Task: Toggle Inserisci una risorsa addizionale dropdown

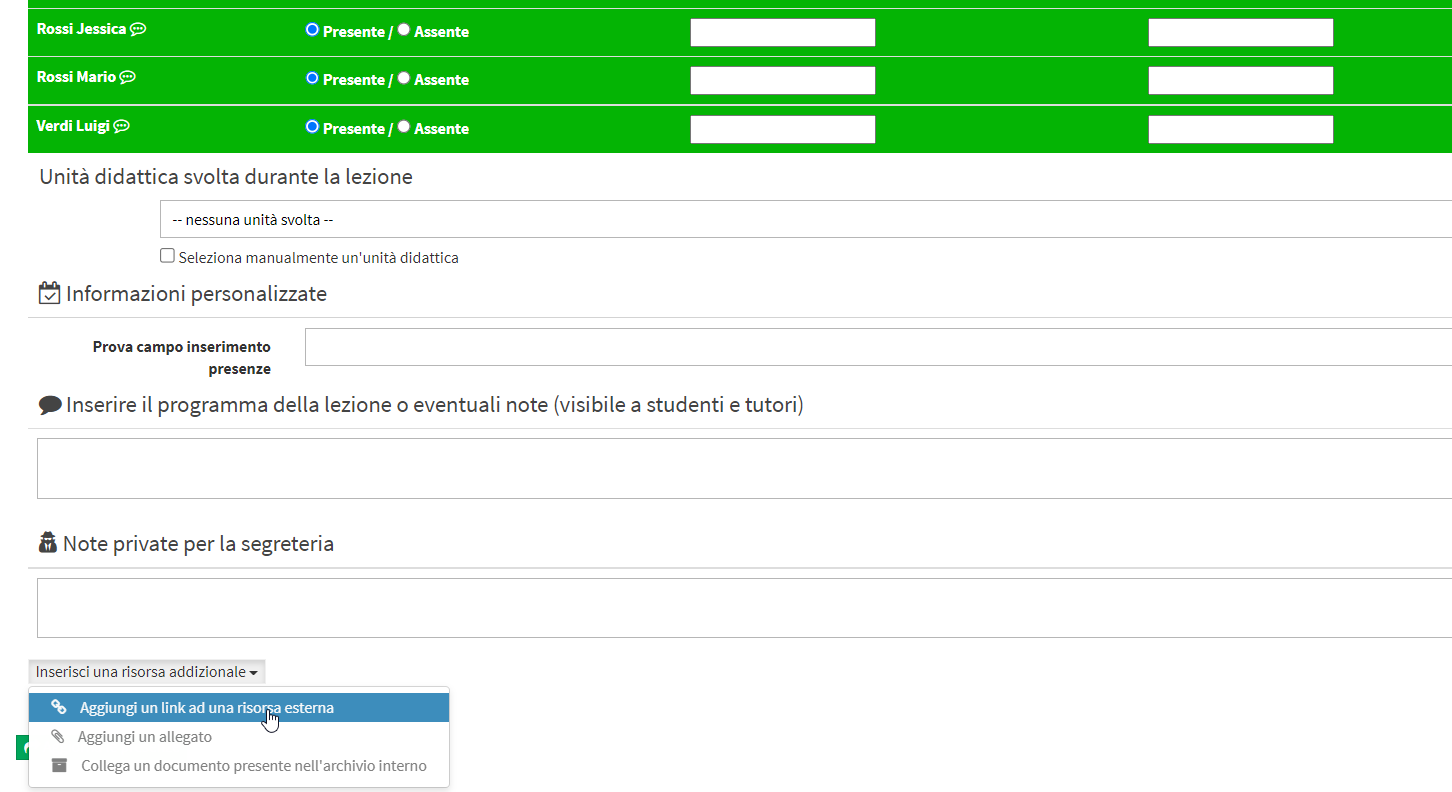Action: pyautogui.click(x=147, y=672)
